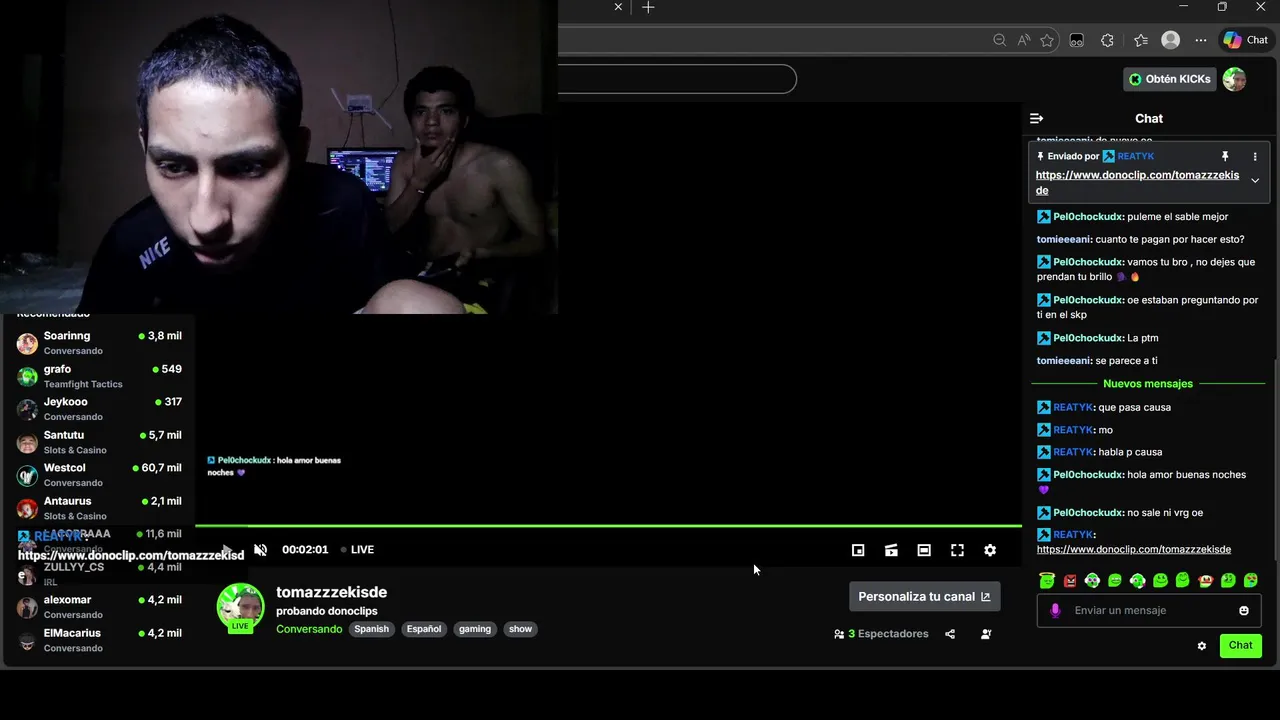Open pinned message options menu
The image size is (1280, 720).
tap(1255, 157)
